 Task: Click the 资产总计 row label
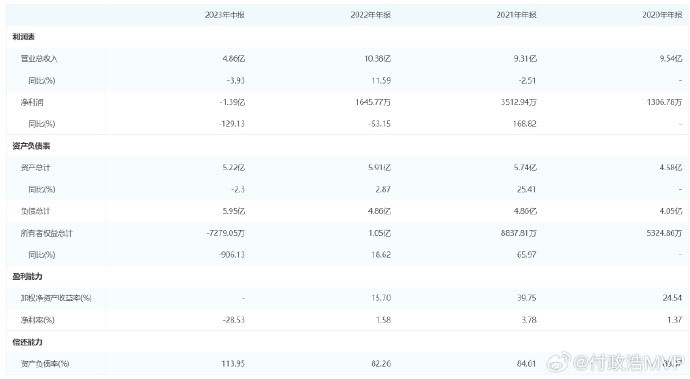[x=35, y=168]
